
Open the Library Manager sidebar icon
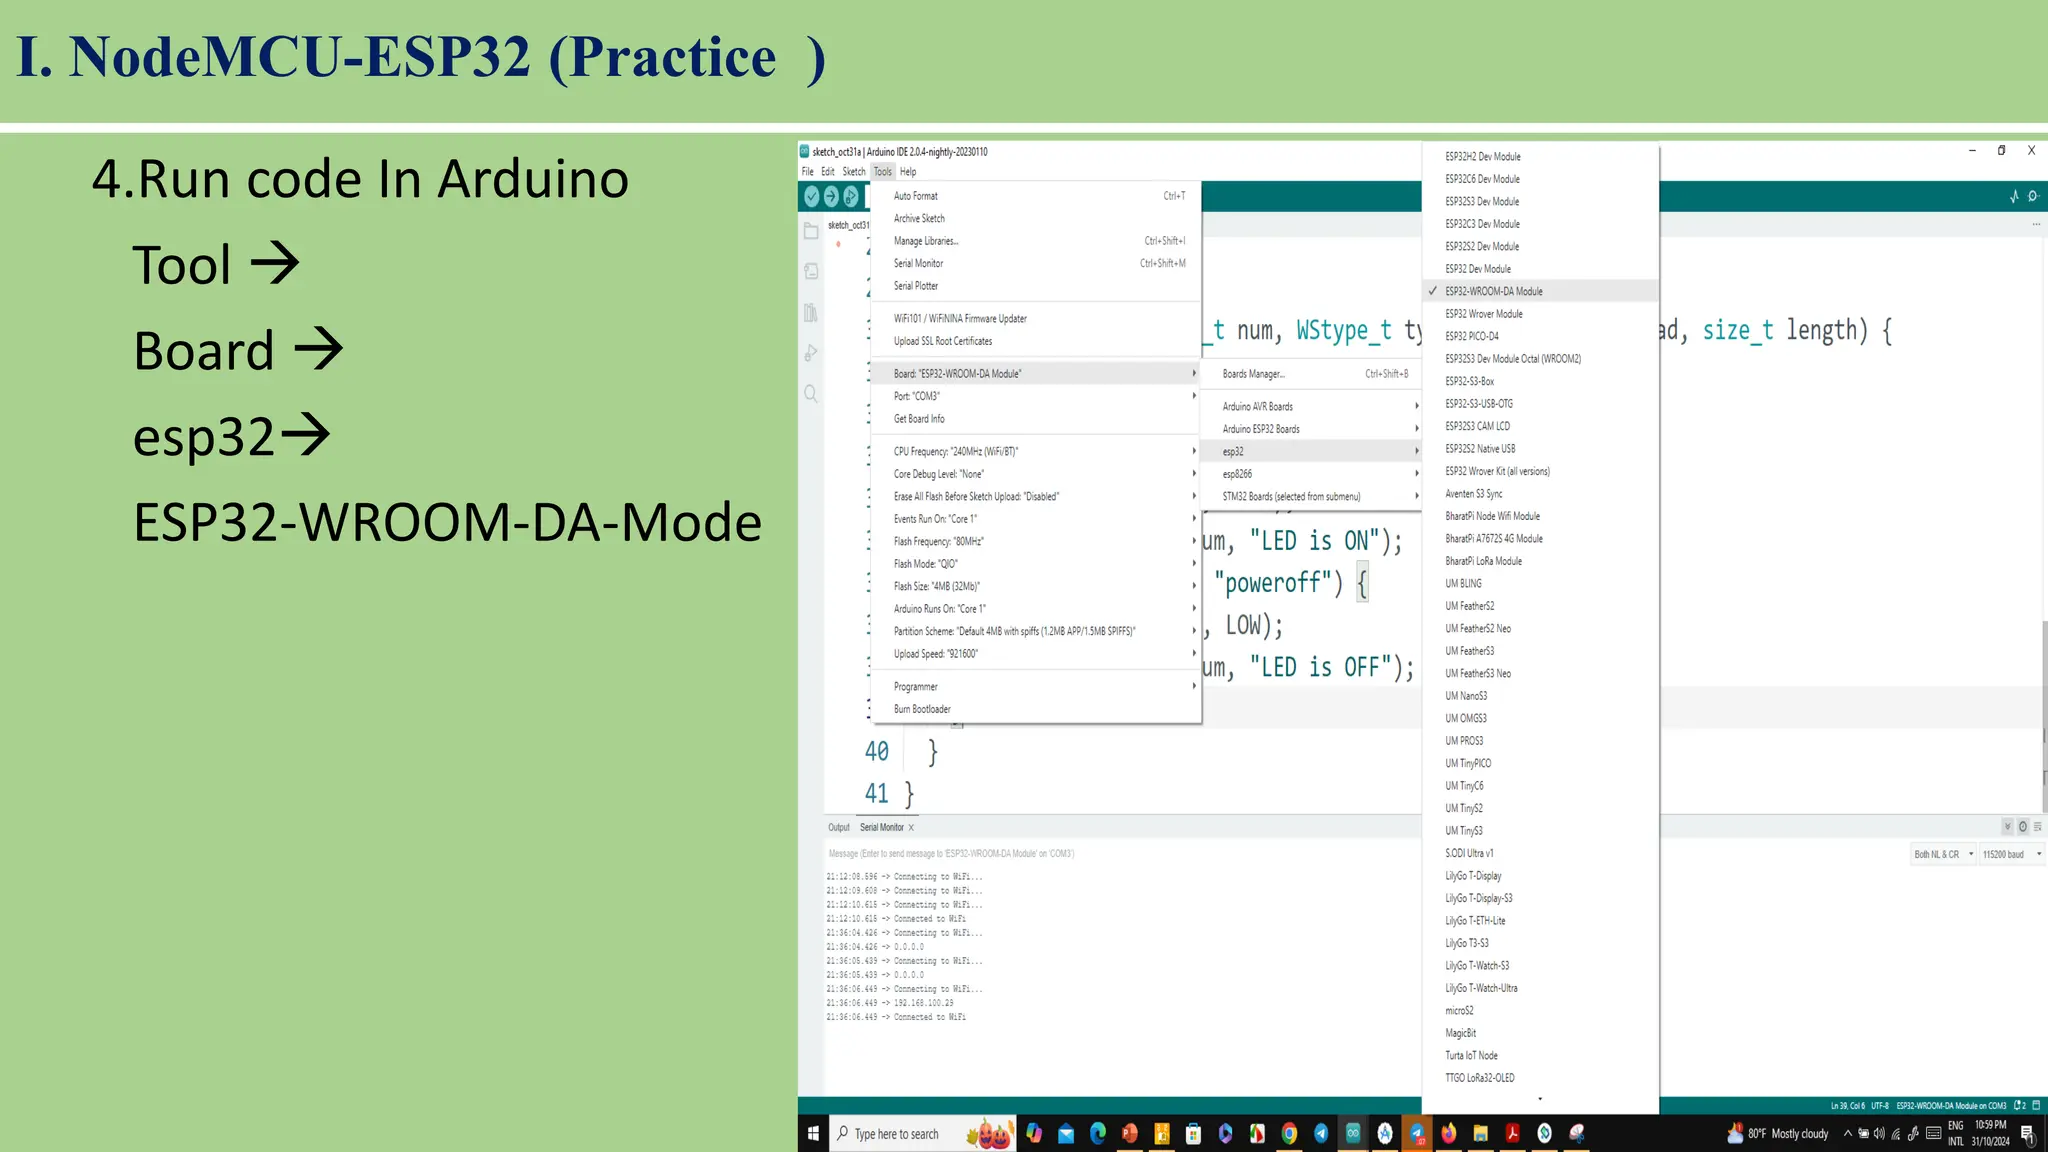click(x=811, y=313)
